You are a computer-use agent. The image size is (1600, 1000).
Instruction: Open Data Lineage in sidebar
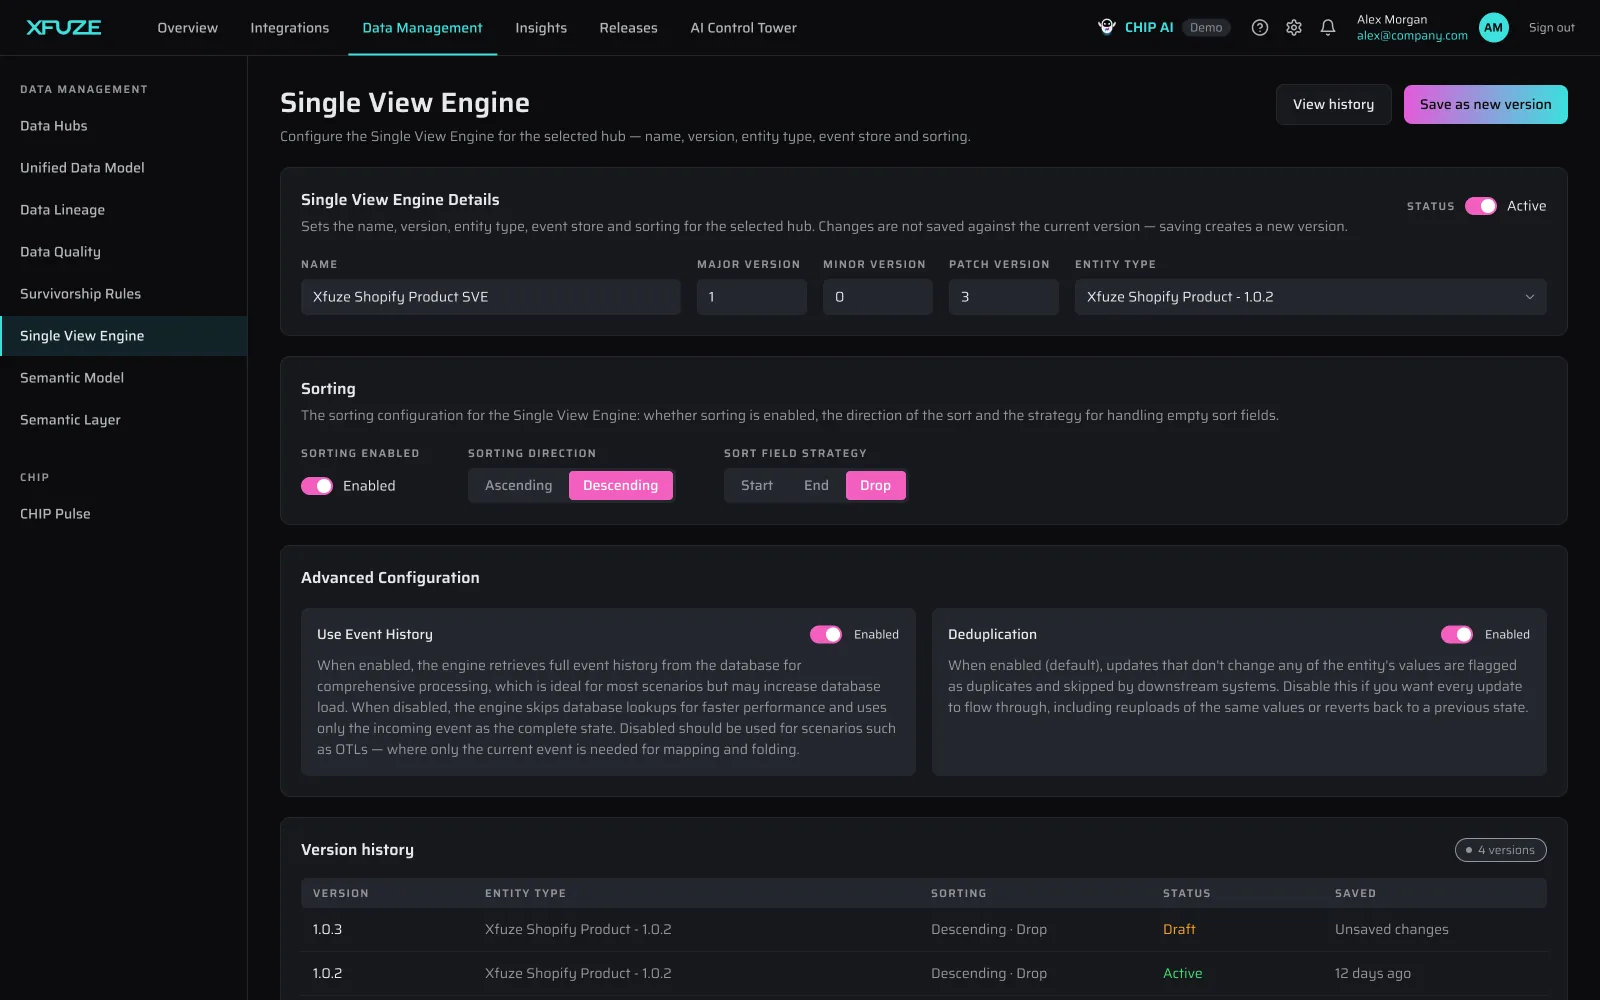tap(123, 210)
